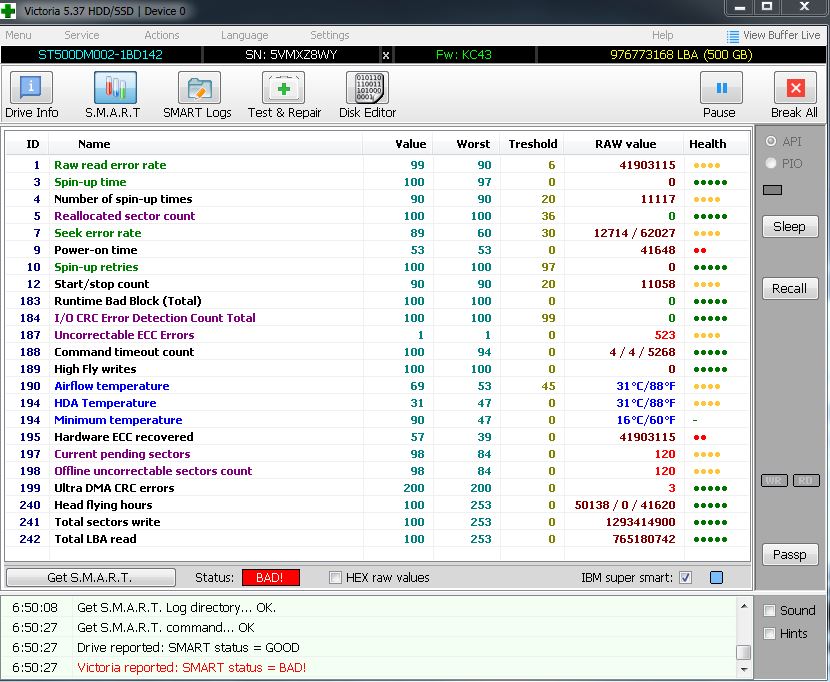The image size is (830, 682).
Task: Click the red BAD! status indicator
Action: point(270,578)
